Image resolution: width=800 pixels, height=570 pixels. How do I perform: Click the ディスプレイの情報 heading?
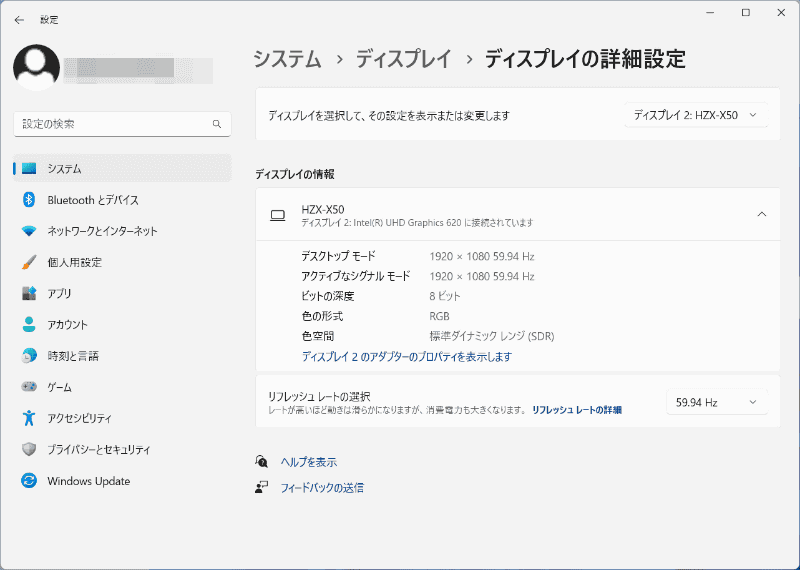coord(295,175)
